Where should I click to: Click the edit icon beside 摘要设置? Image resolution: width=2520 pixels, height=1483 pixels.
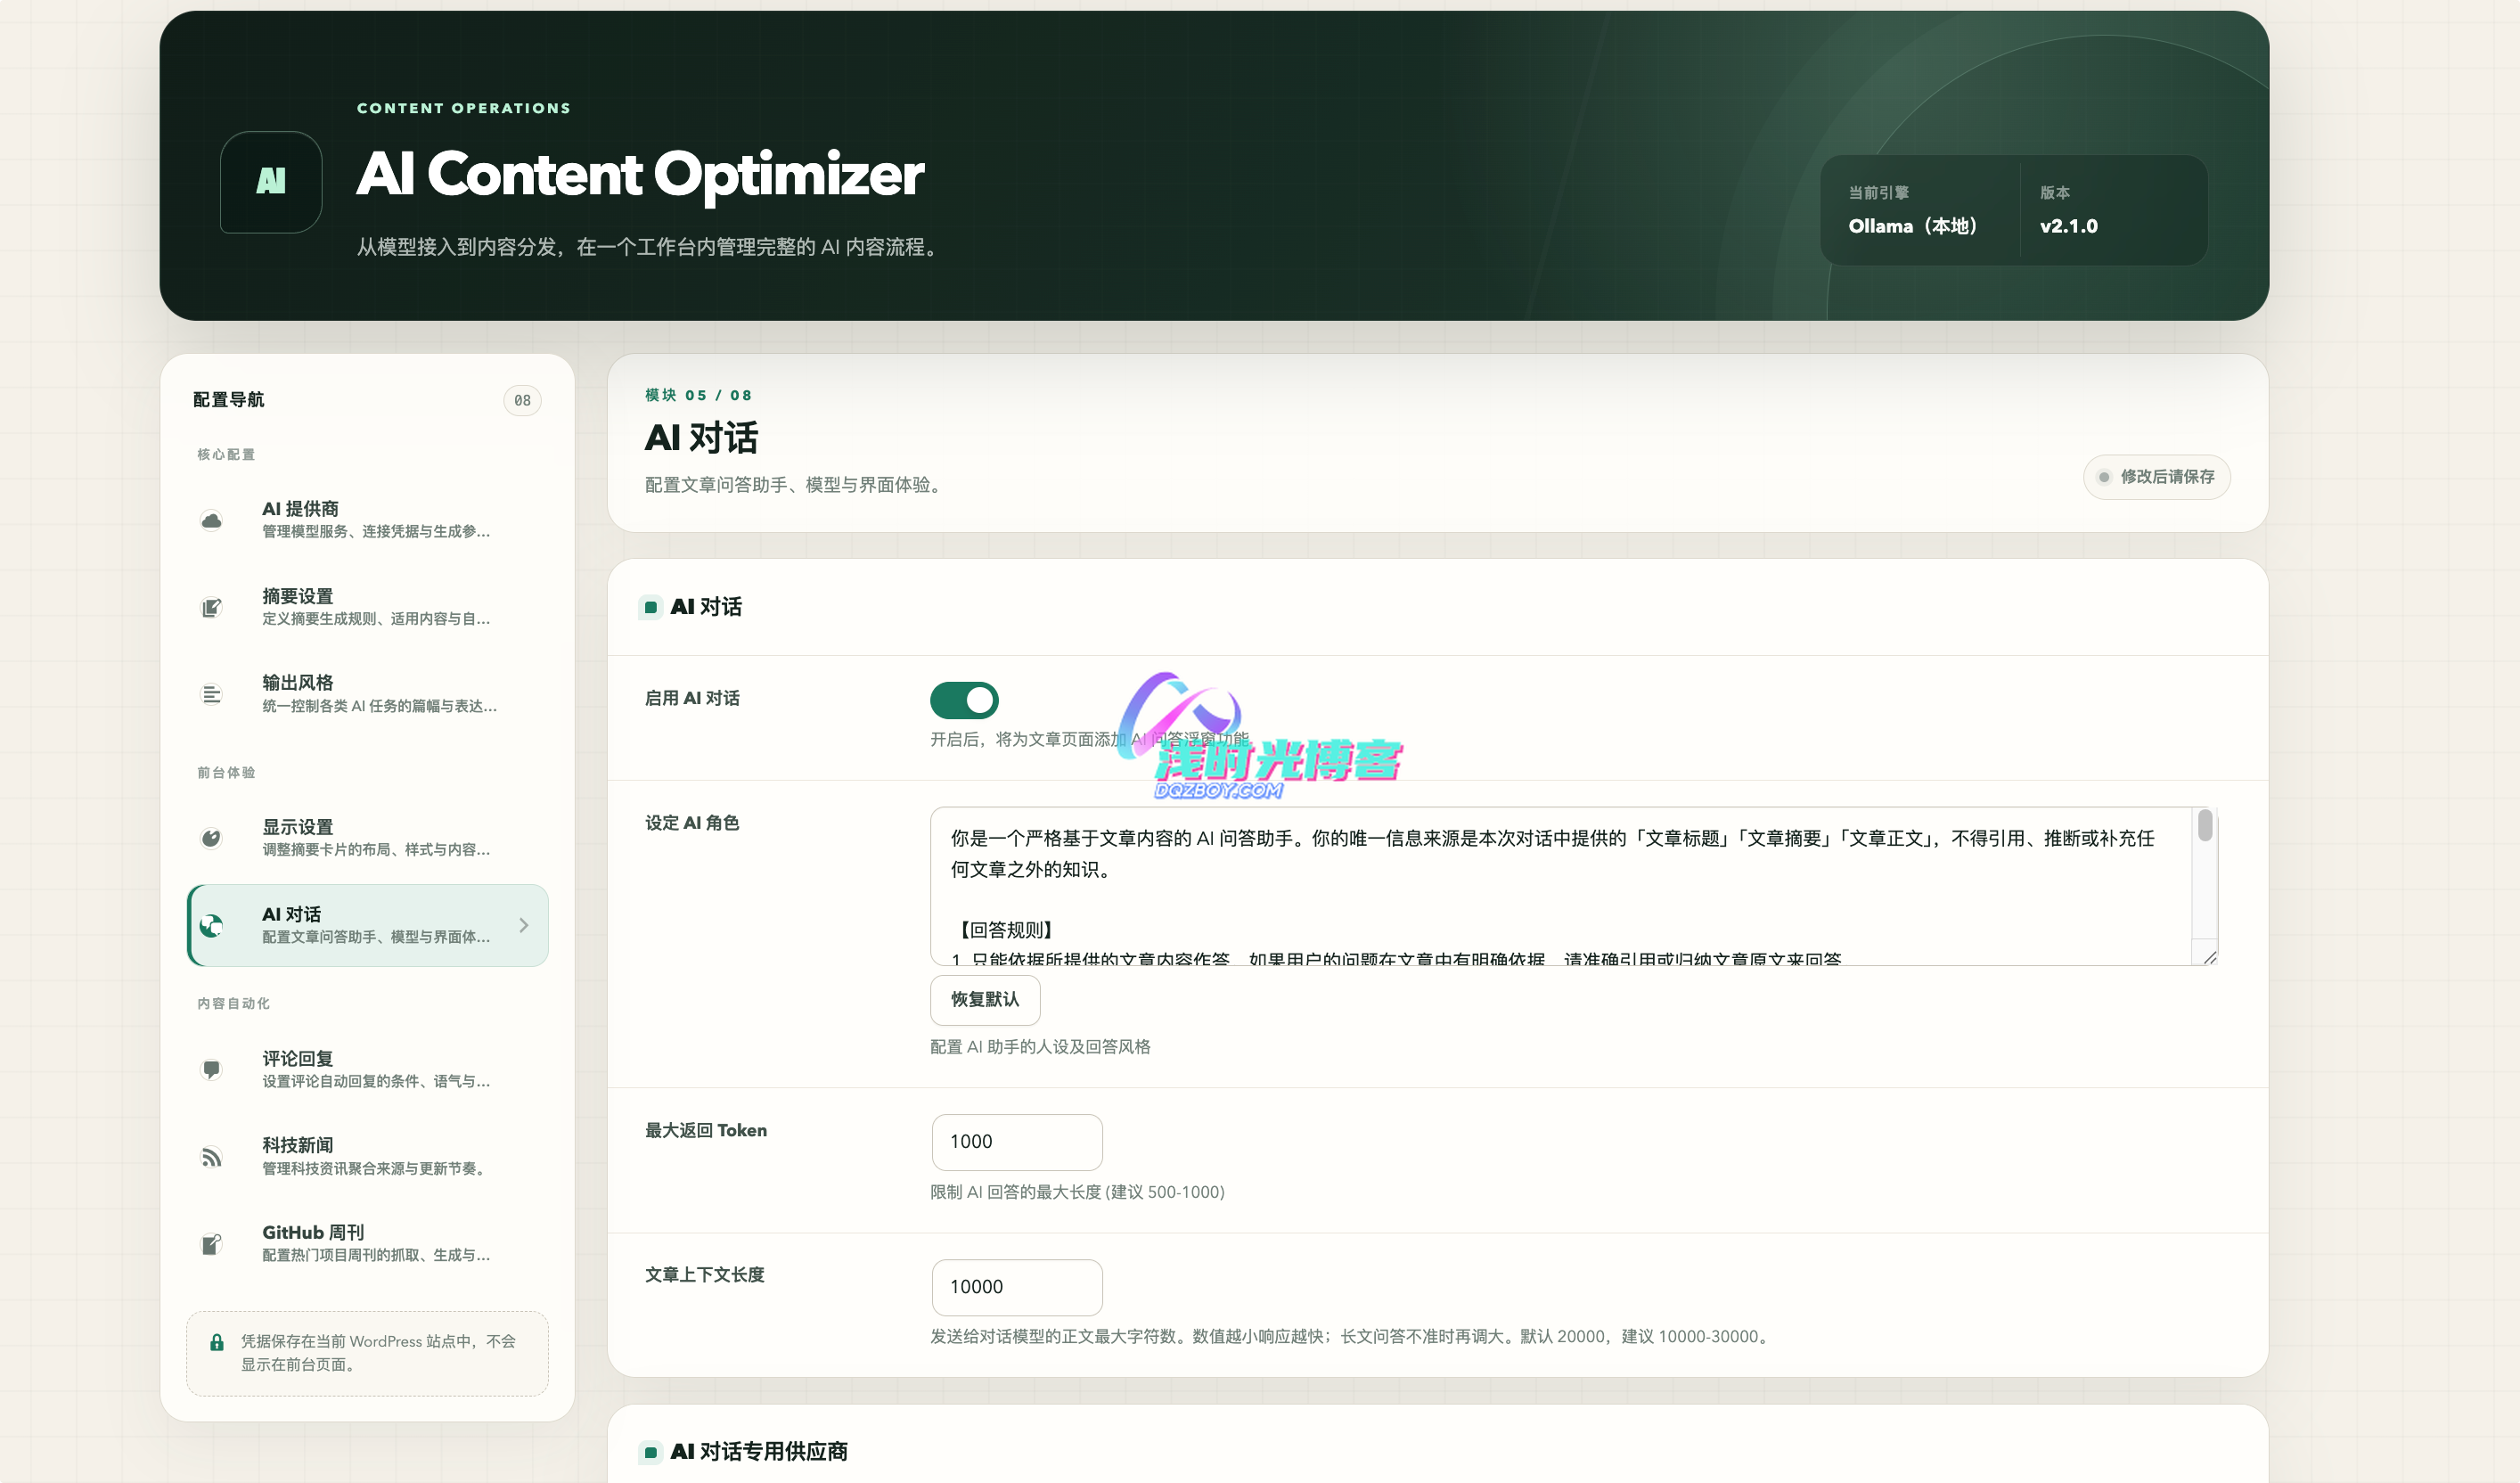[211, 607]
